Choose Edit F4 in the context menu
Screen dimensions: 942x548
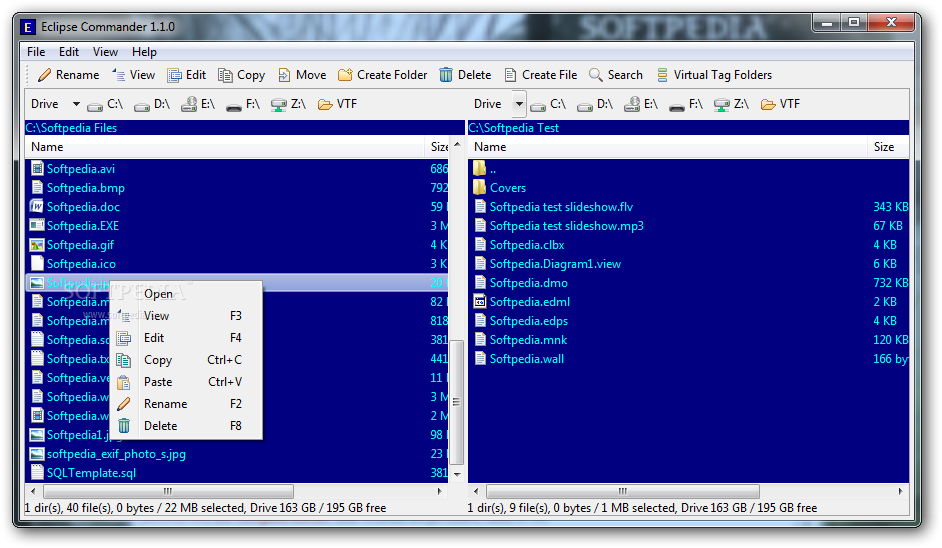[x=186, y=338]
